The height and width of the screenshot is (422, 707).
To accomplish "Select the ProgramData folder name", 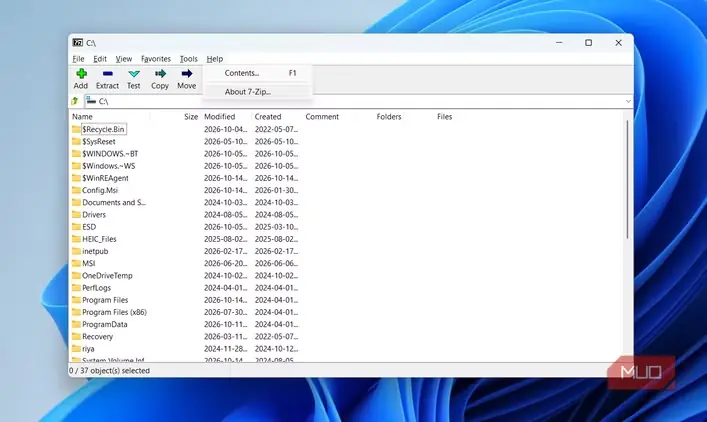I will [x=105, y=324].
